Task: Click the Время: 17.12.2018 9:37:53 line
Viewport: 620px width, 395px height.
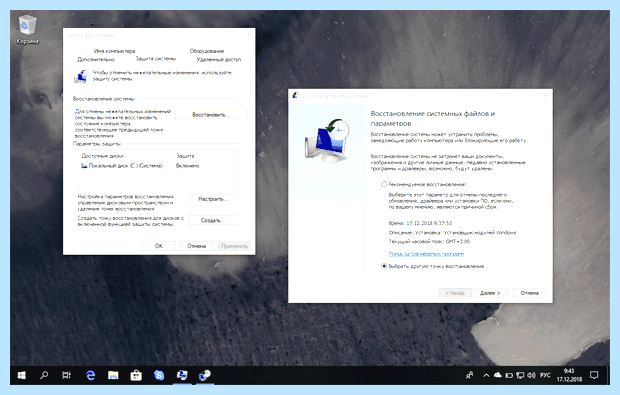Action: click(x=420, y=223)
